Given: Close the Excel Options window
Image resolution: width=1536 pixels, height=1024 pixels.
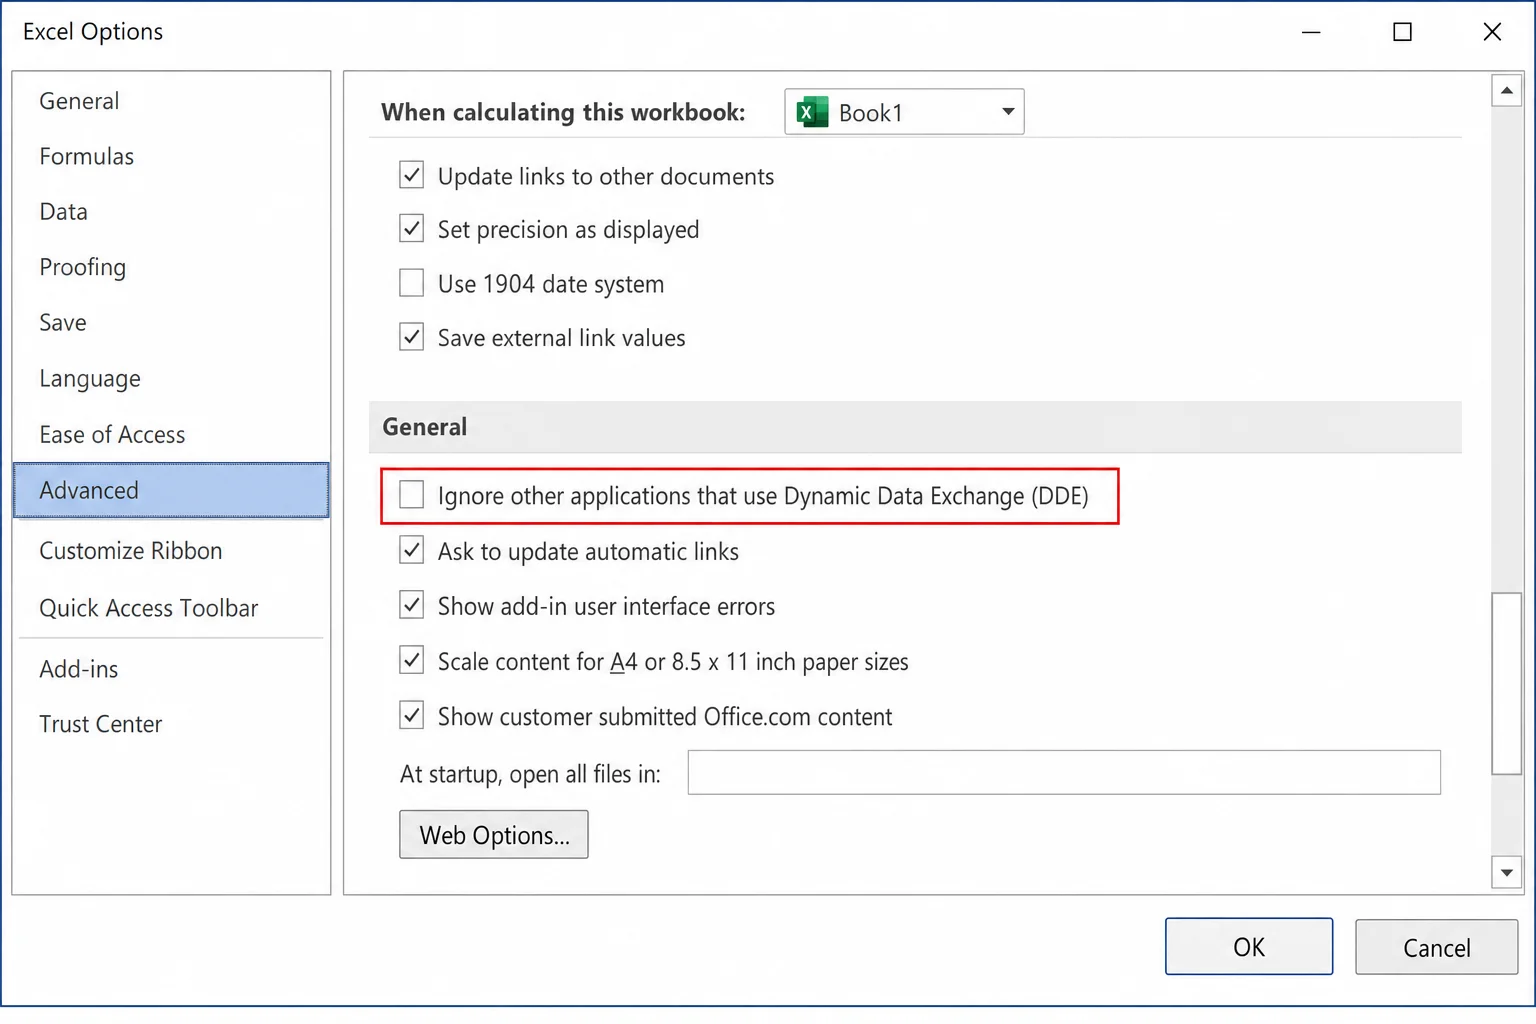Looking at the screenshot, I should [1492, 32].
